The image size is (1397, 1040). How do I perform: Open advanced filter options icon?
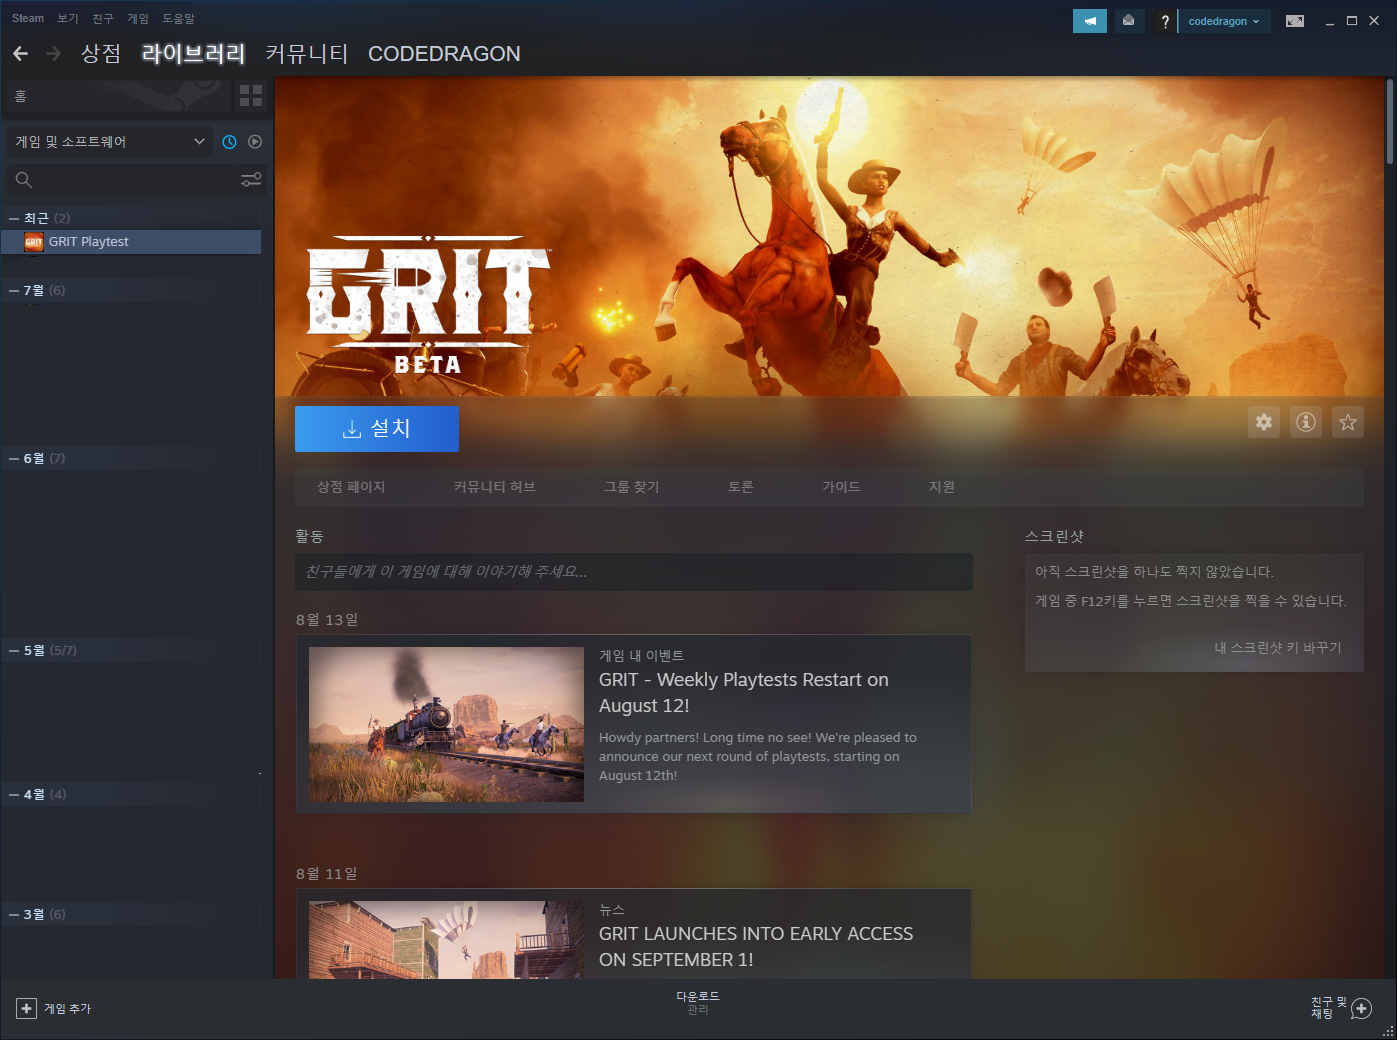pyautogui.click(x=251, y=180)
